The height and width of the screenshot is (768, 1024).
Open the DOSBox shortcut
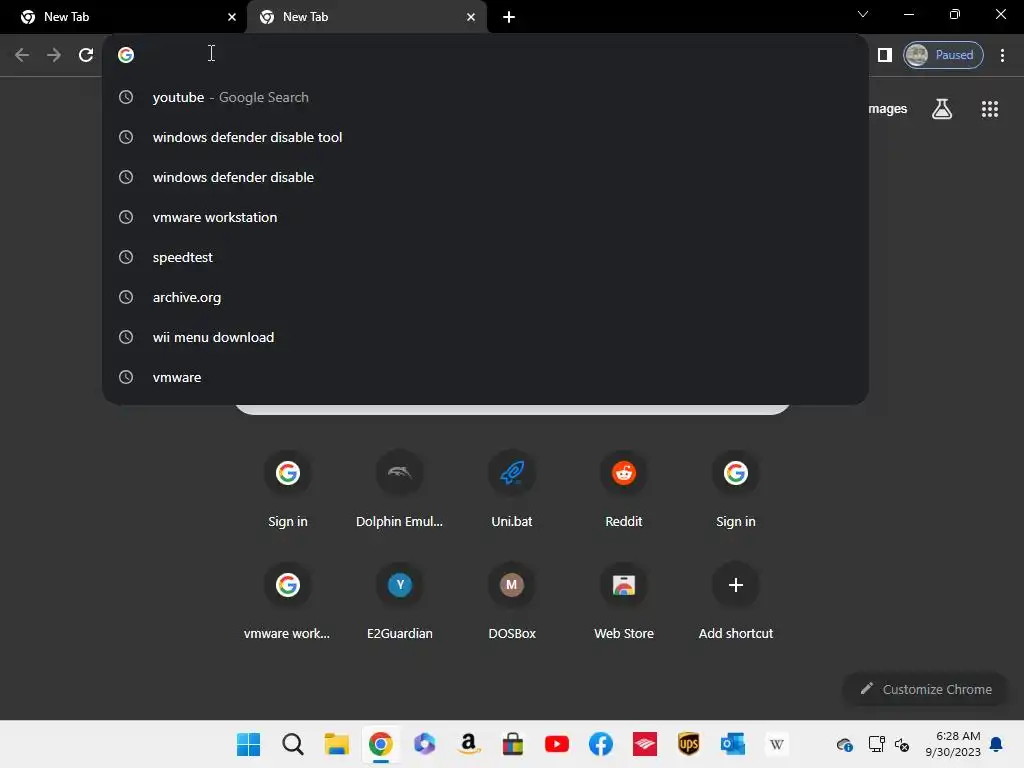coord(511,601)
